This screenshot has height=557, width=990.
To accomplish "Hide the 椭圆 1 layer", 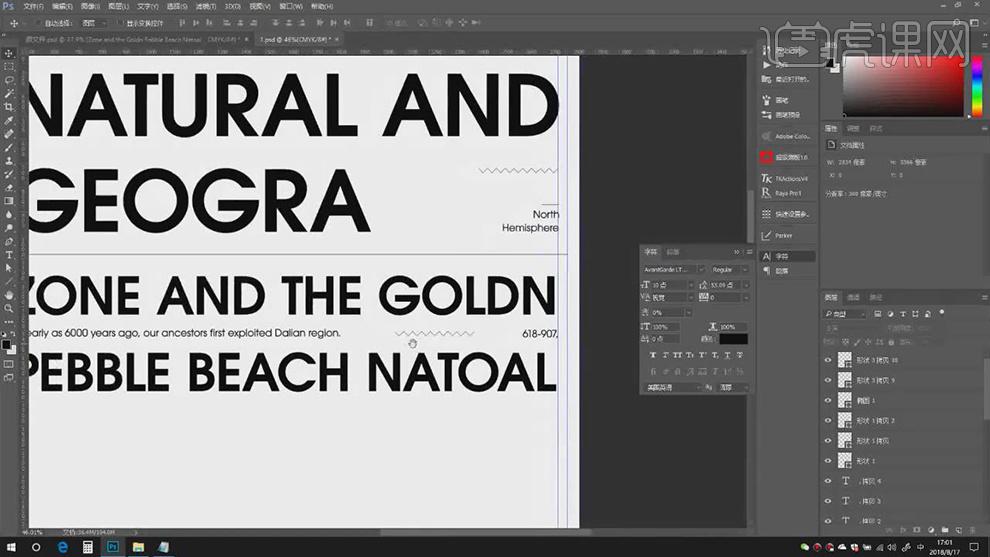I will point(828,400).
